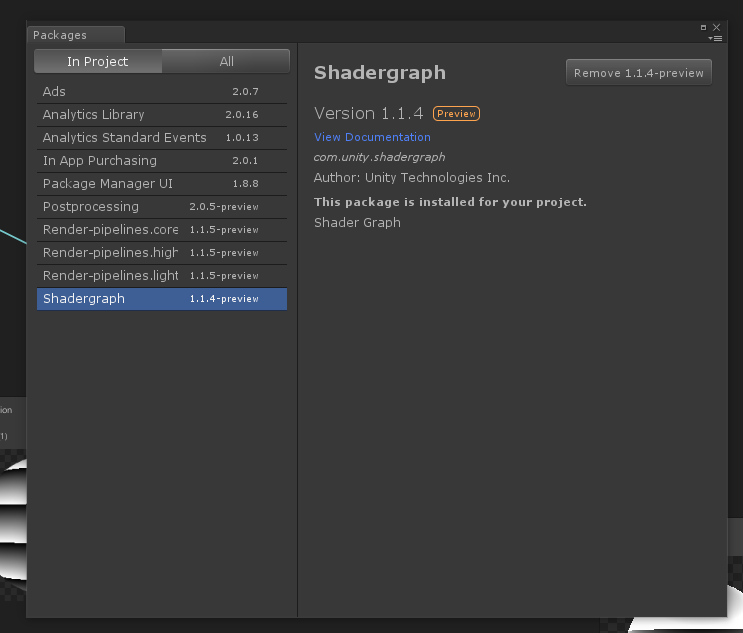Select the Render-pipelines.high package row

pyautogui.click(x=162, y=253)
